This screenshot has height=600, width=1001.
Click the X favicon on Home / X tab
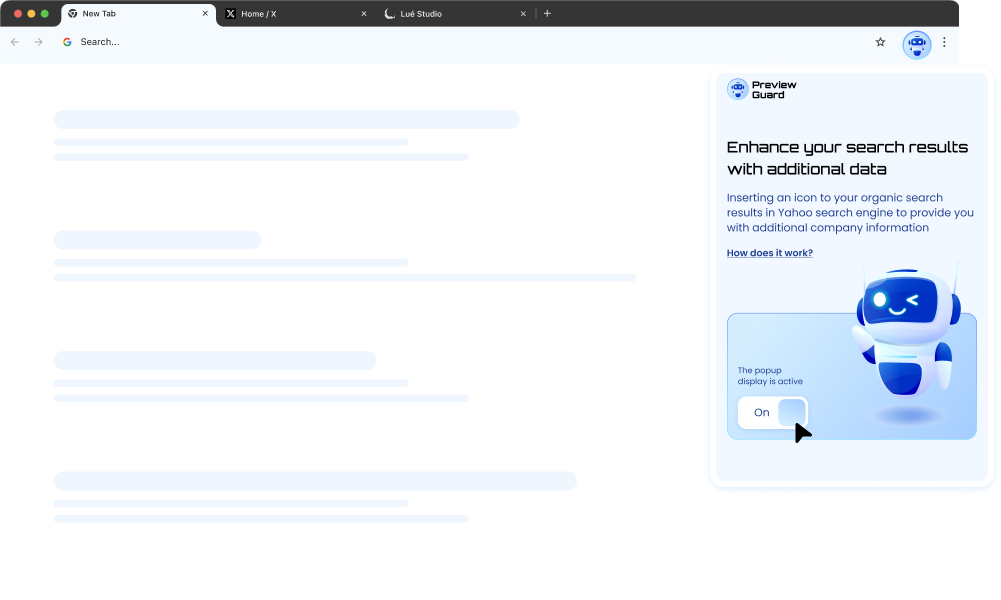(x=231, y=14)
